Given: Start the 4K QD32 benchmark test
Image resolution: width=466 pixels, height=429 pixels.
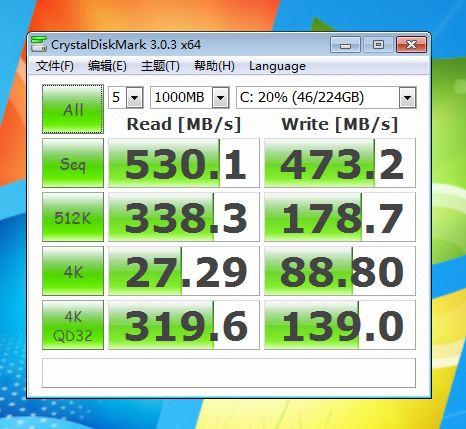Looking at the screenshot, I should pos(73,325).
